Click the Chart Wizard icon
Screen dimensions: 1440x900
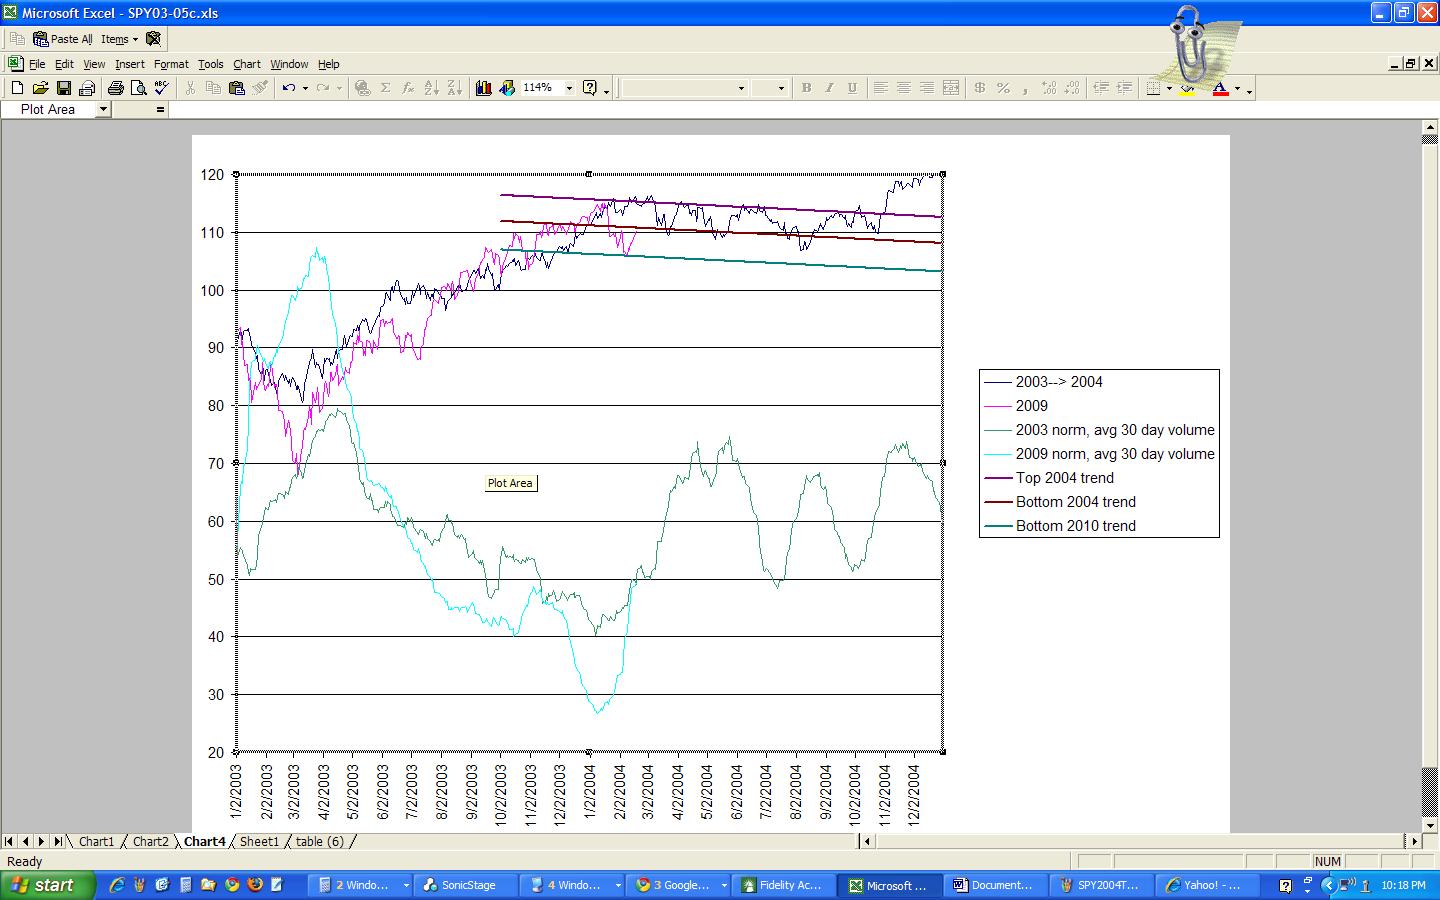coord(484,88)
